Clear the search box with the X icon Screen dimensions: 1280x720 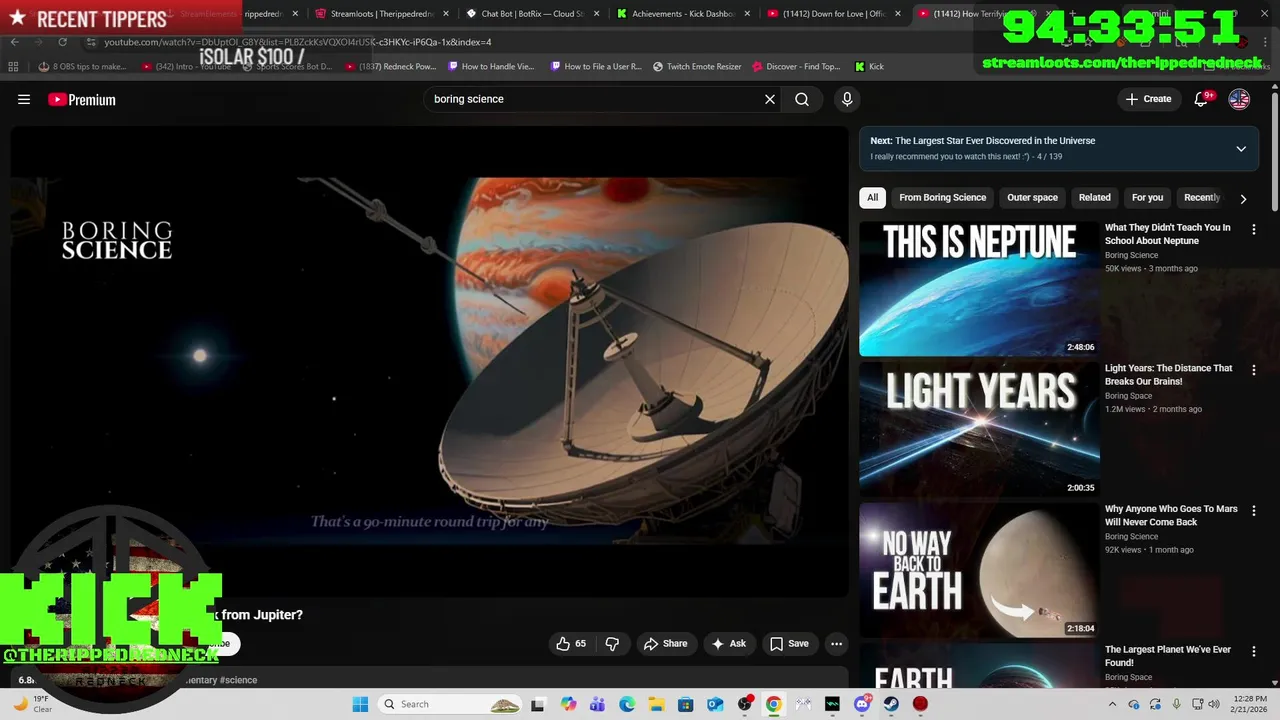(x=770, y=99)
